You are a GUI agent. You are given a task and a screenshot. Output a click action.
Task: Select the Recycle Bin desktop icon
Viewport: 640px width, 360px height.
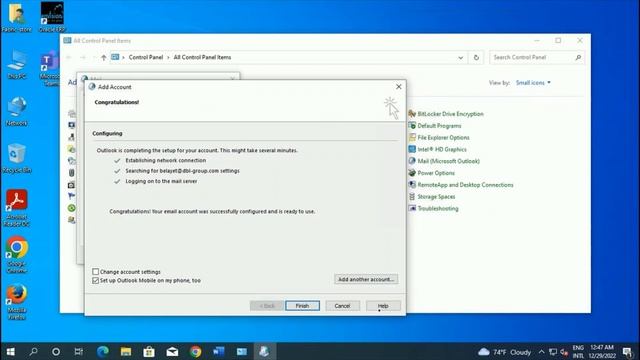pyautogui.click(x=17, y=158)
